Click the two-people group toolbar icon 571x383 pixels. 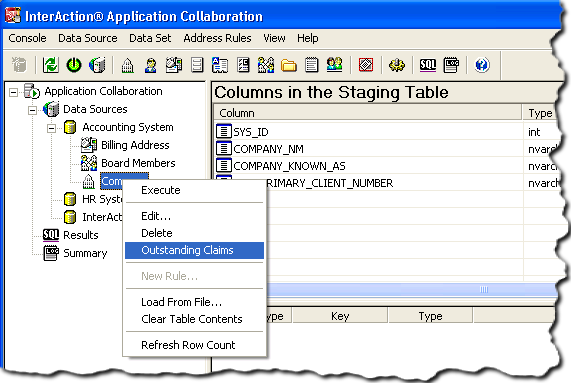334,65
